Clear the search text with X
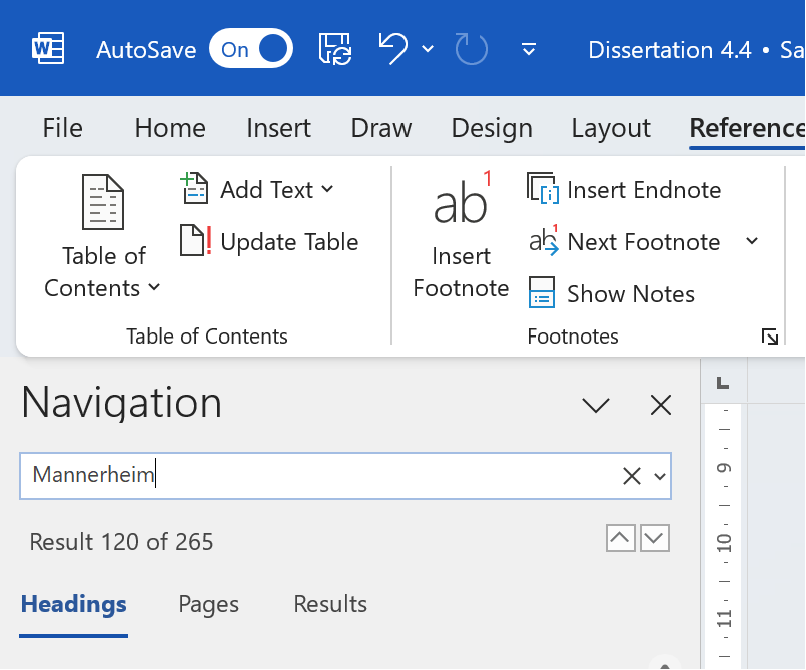The image size is (806, 670). 631,476
